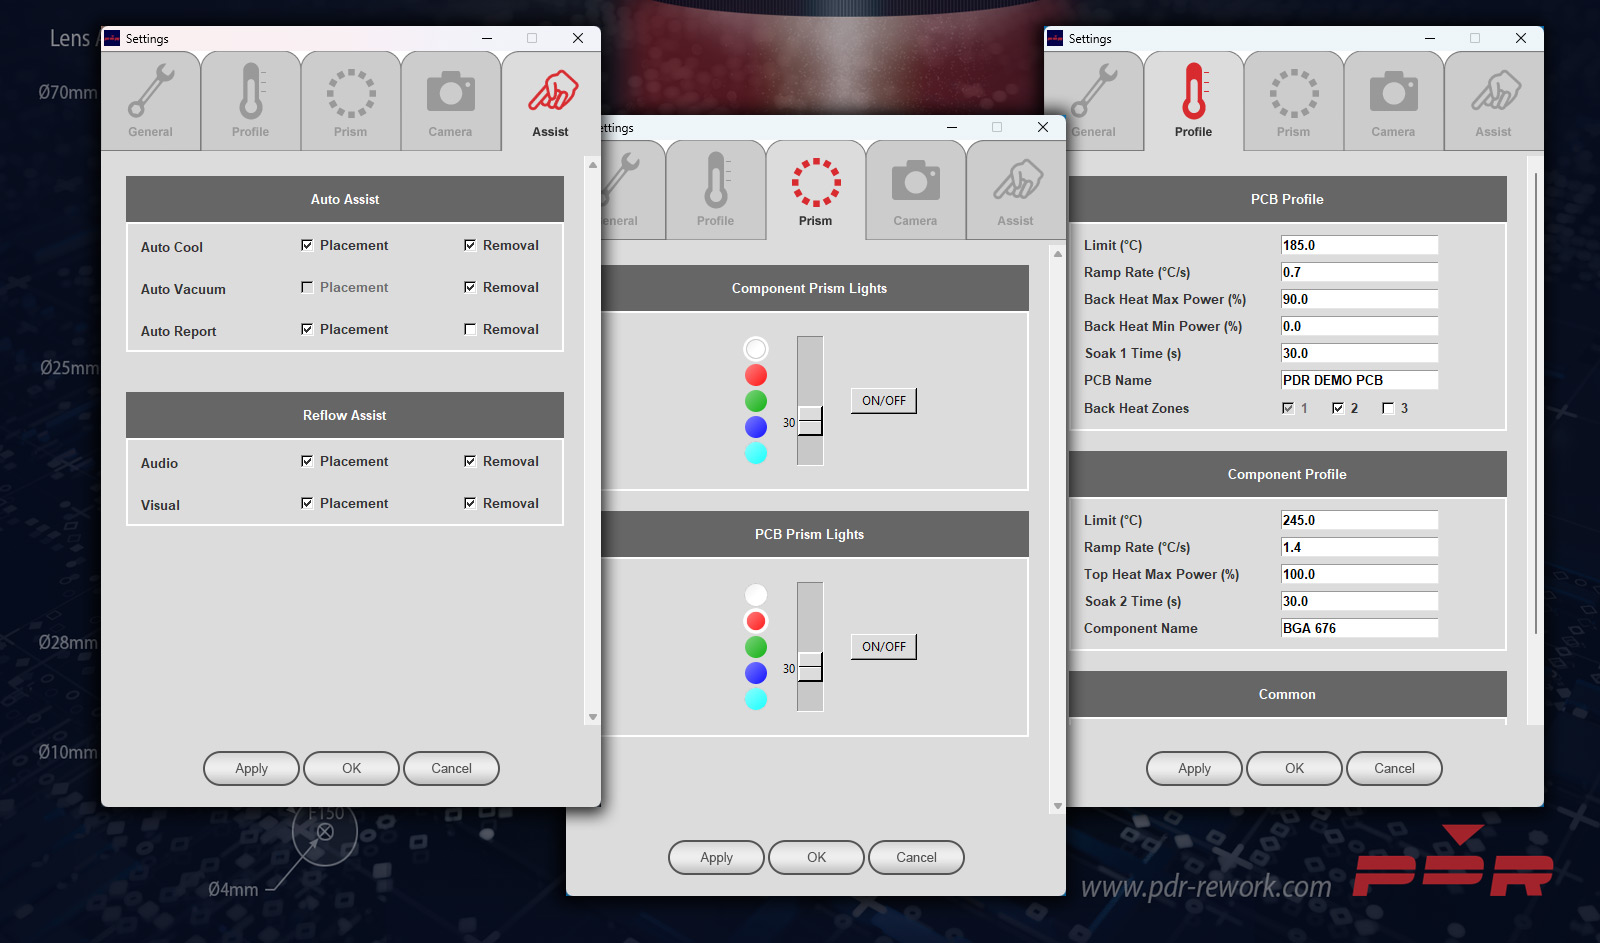Image resolution: width=1600 pixels, height=943 pixels.
Task: Pick green color for PCB Prism Lights
Action: tap(756, 647)
